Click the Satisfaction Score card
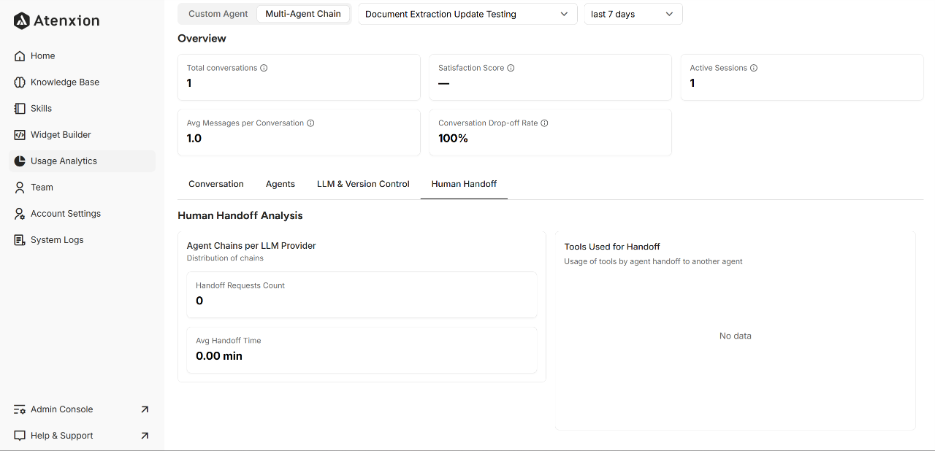This screenshot has height=451, width=936. tap(550, 78)
